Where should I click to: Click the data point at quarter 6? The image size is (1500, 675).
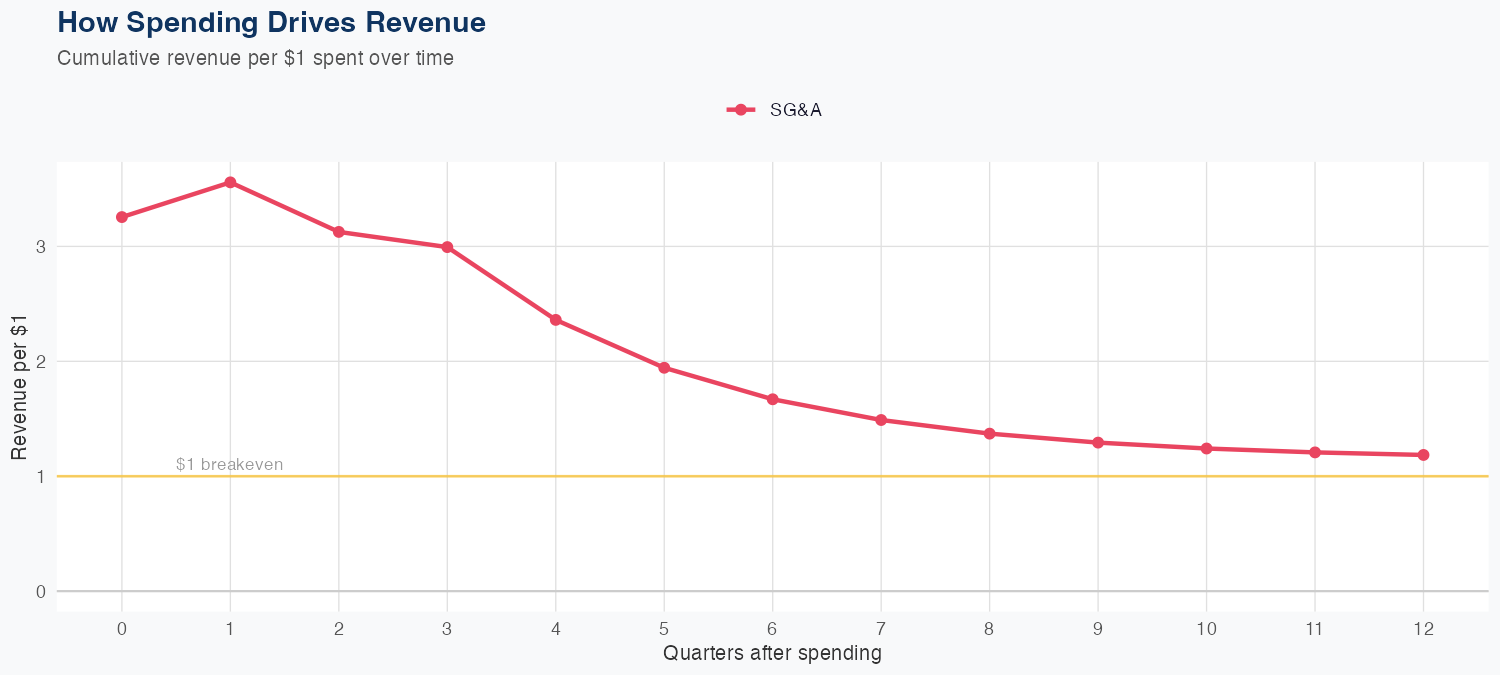pos(772,399)
